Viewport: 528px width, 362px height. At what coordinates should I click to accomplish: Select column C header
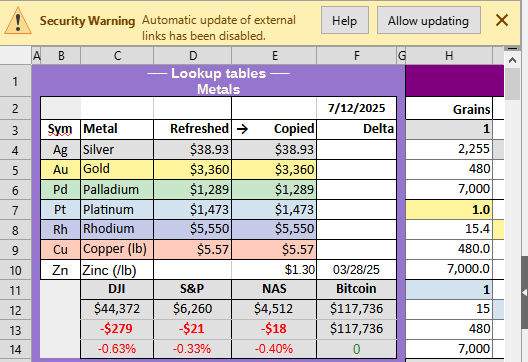coord(117,56)
